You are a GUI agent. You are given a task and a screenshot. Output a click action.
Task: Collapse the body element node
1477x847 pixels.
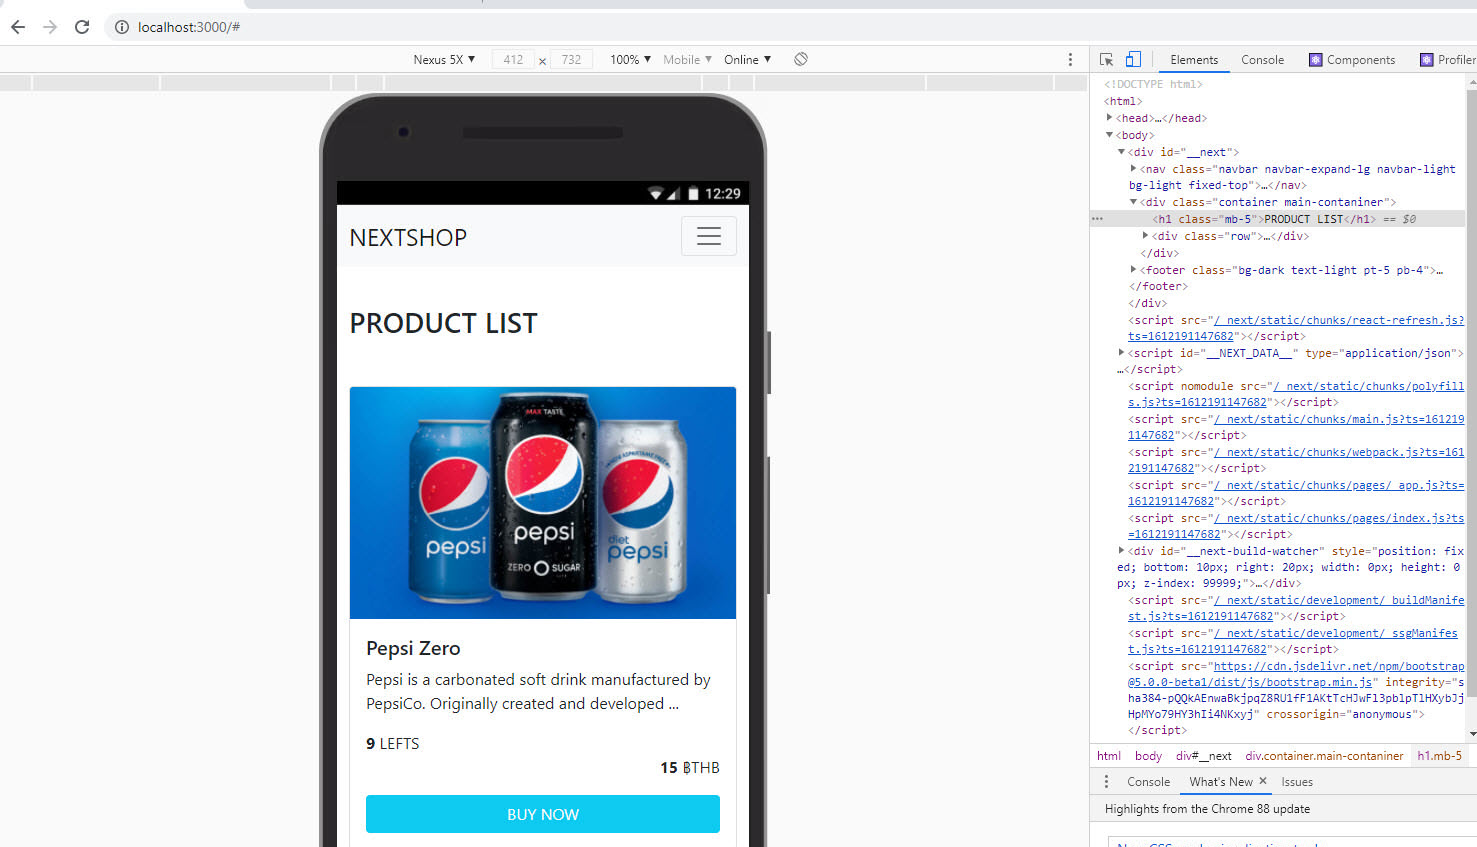click(x=1109, y=135)
